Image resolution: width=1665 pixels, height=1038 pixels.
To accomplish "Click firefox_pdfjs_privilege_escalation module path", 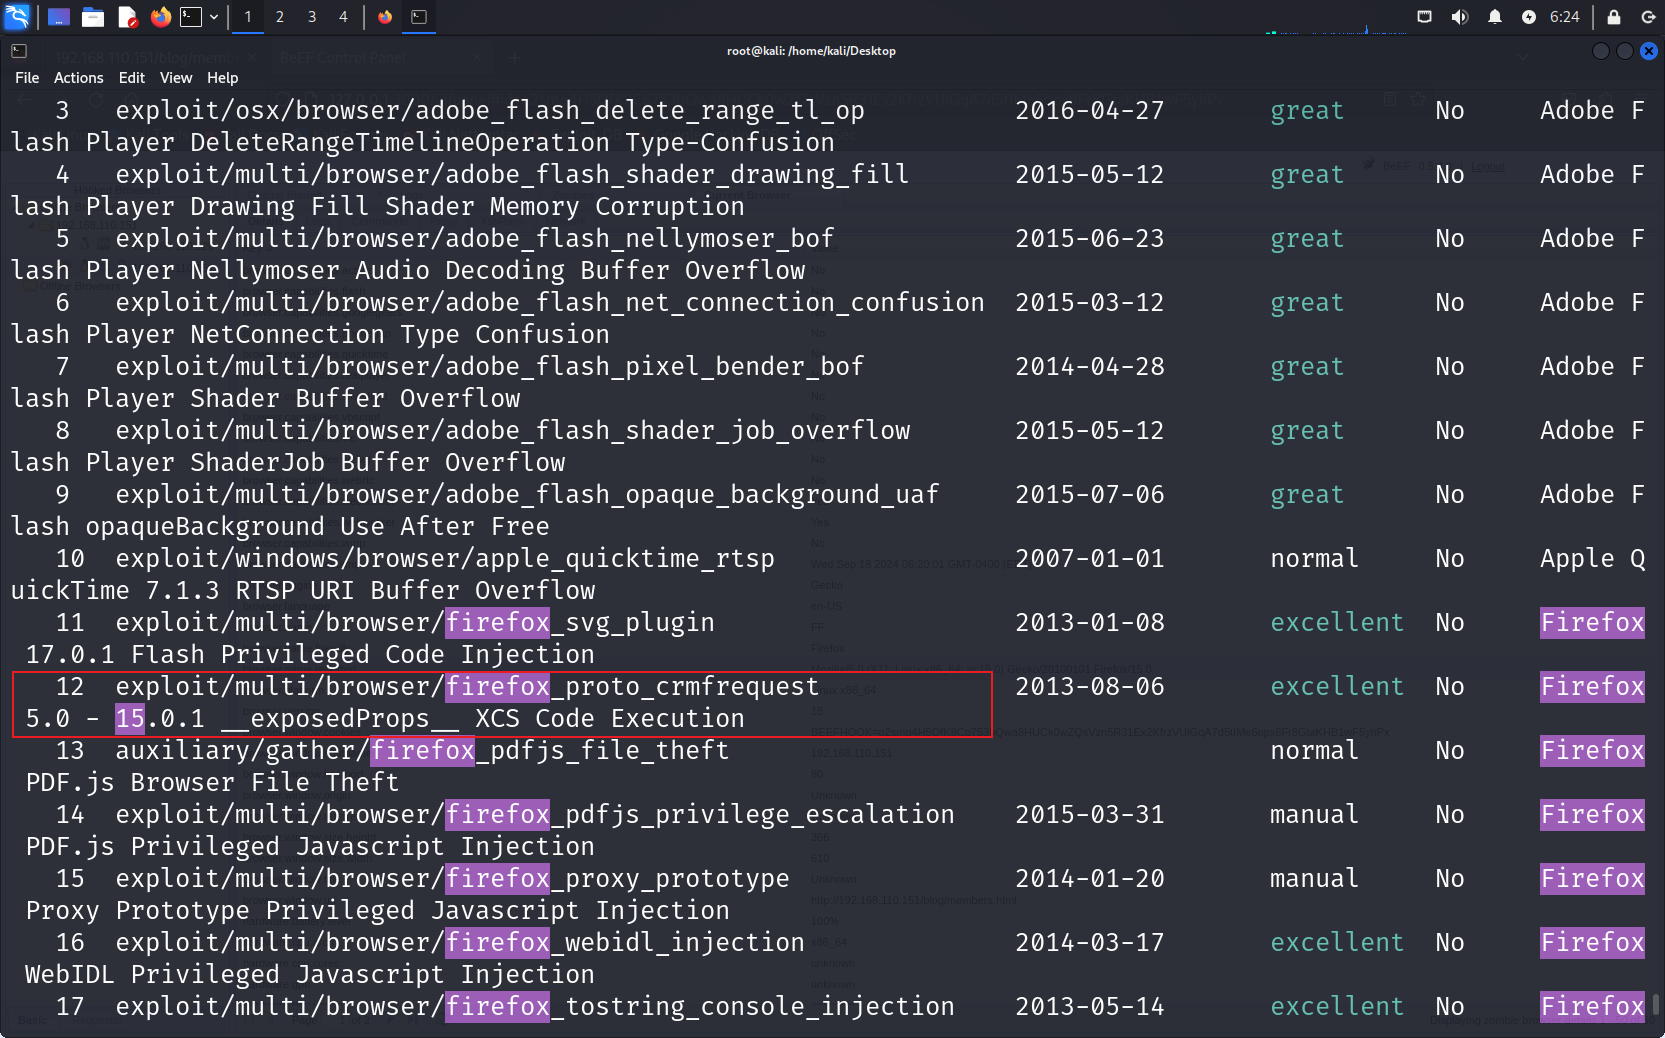I will click(x=535, y=814).
